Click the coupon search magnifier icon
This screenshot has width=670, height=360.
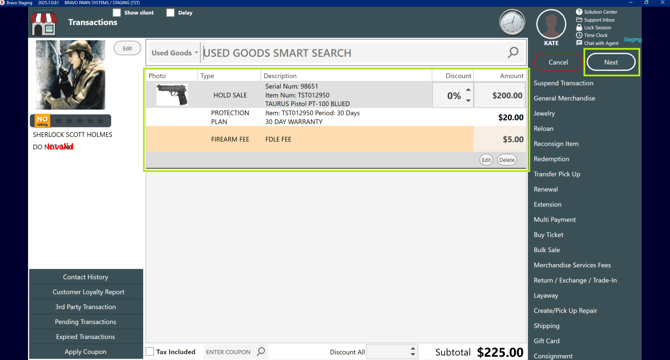[261, 351]
